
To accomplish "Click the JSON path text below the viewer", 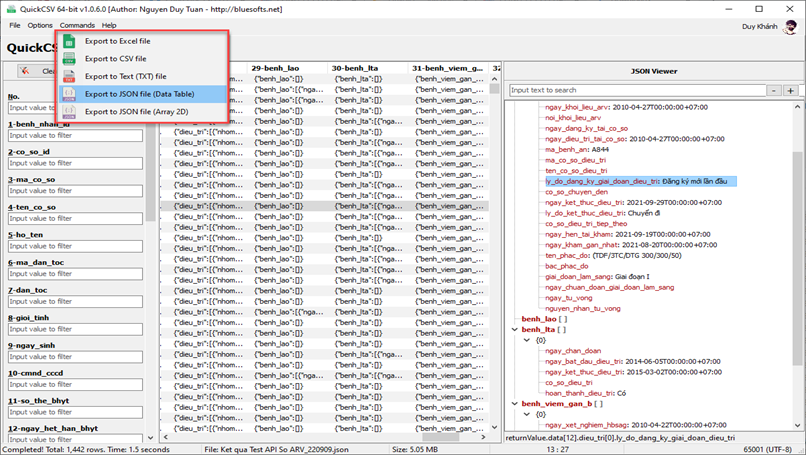I will pos(620,438).
